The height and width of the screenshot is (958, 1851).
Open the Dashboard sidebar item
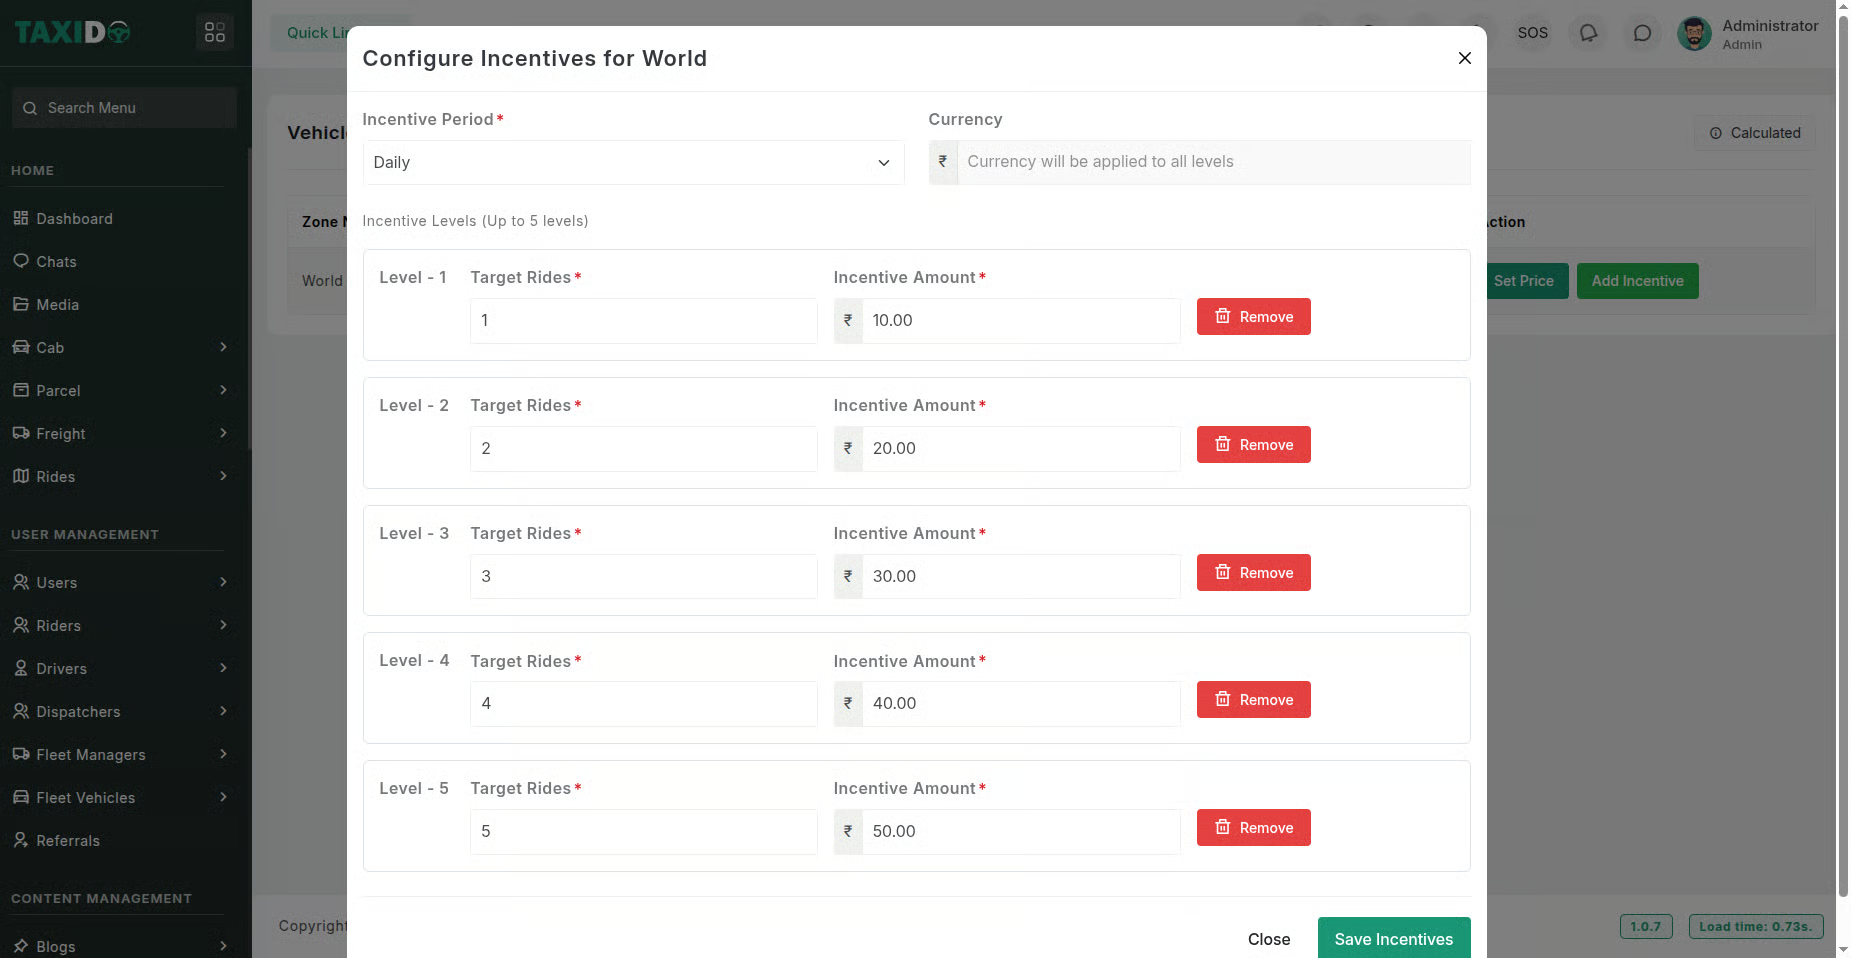click(74, 219)
